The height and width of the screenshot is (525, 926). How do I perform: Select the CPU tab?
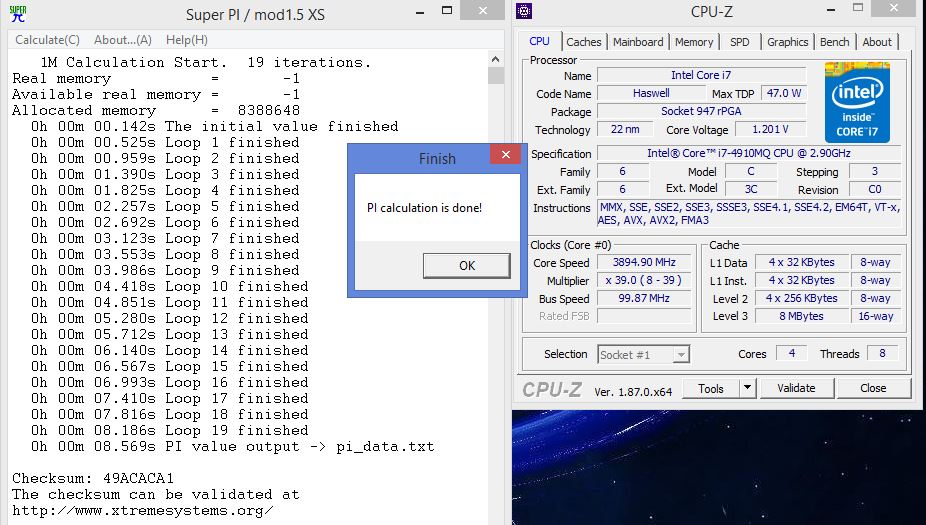[539, 41]
